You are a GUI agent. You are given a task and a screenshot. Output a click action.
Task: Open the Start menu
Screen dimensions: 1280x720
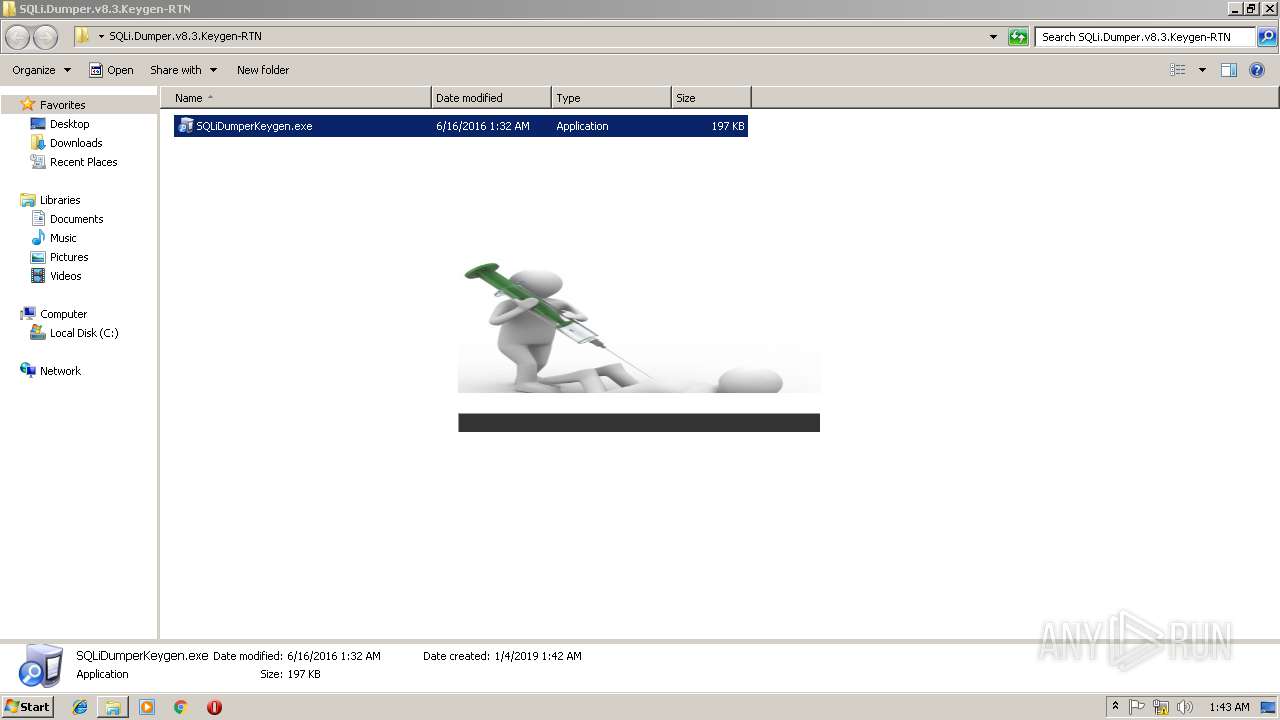tap(27, 707)
